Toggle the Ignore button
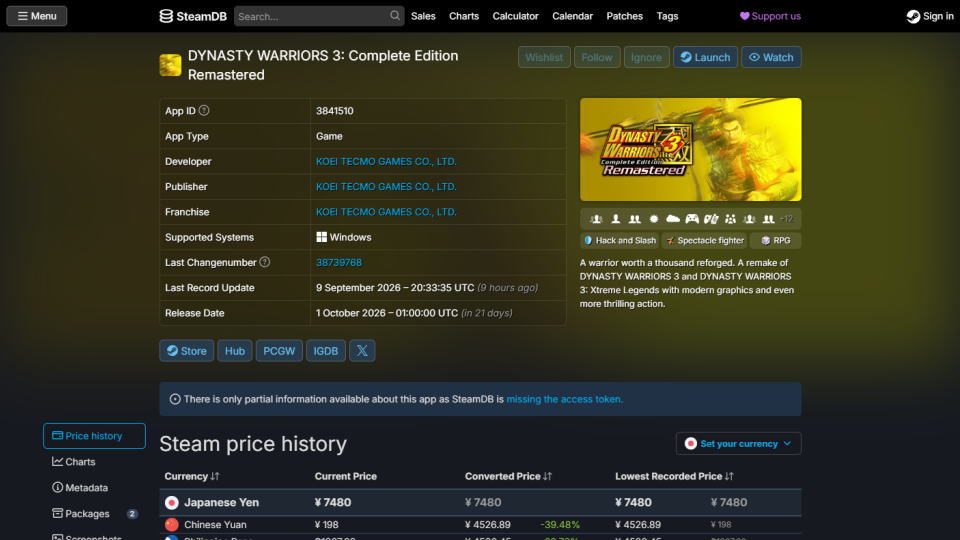The height and width of the screenshot is (540, 960). point(646,57)
